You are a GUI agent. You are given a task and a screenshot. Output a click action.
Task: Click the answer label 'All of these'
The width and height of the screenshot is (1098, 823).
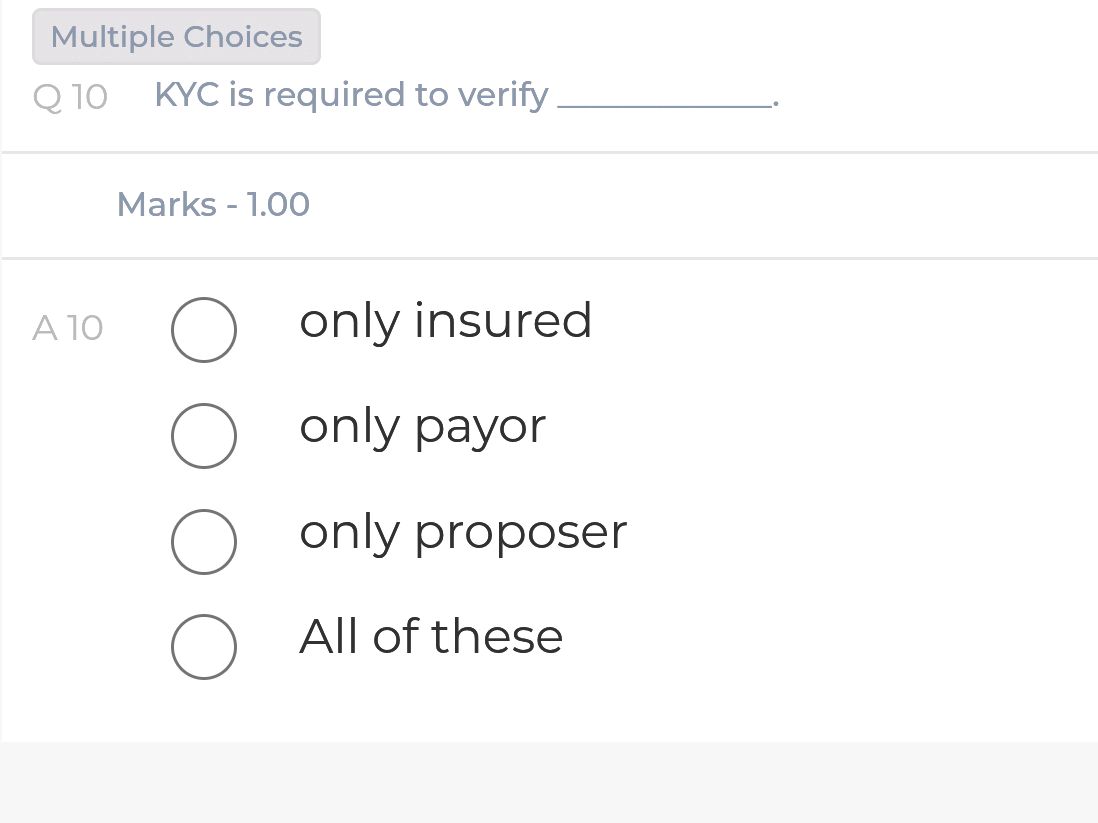[431, 636]
